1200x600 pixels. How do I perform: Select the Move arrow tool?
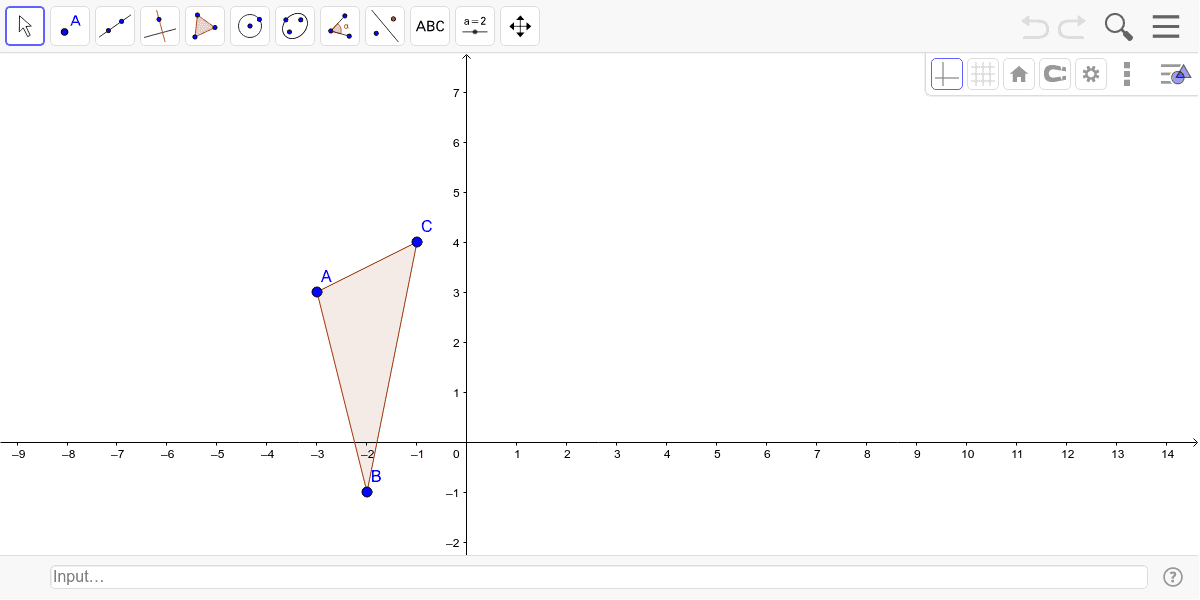pyautogui.click(x=25, y=26)
